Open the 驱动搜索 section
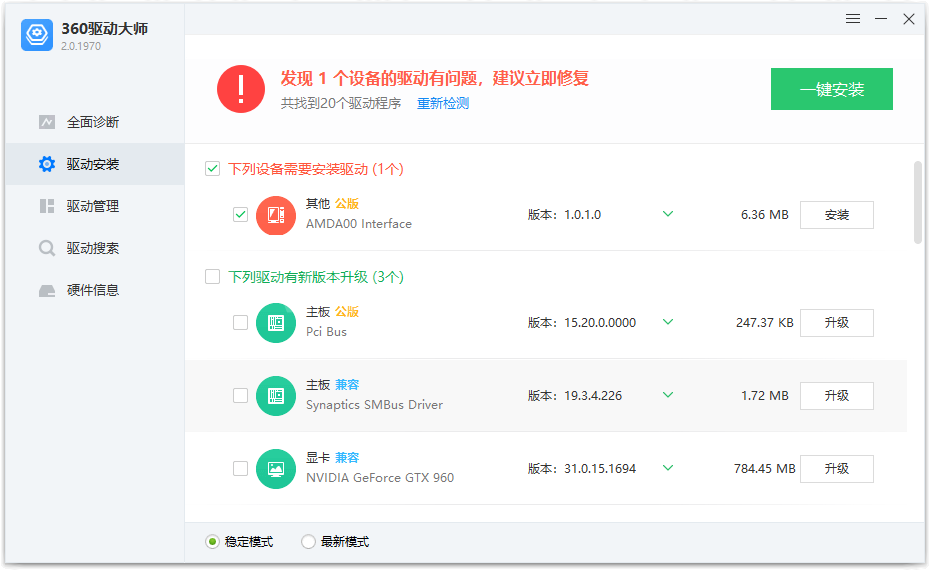930x570 pixels. (95, 248)
